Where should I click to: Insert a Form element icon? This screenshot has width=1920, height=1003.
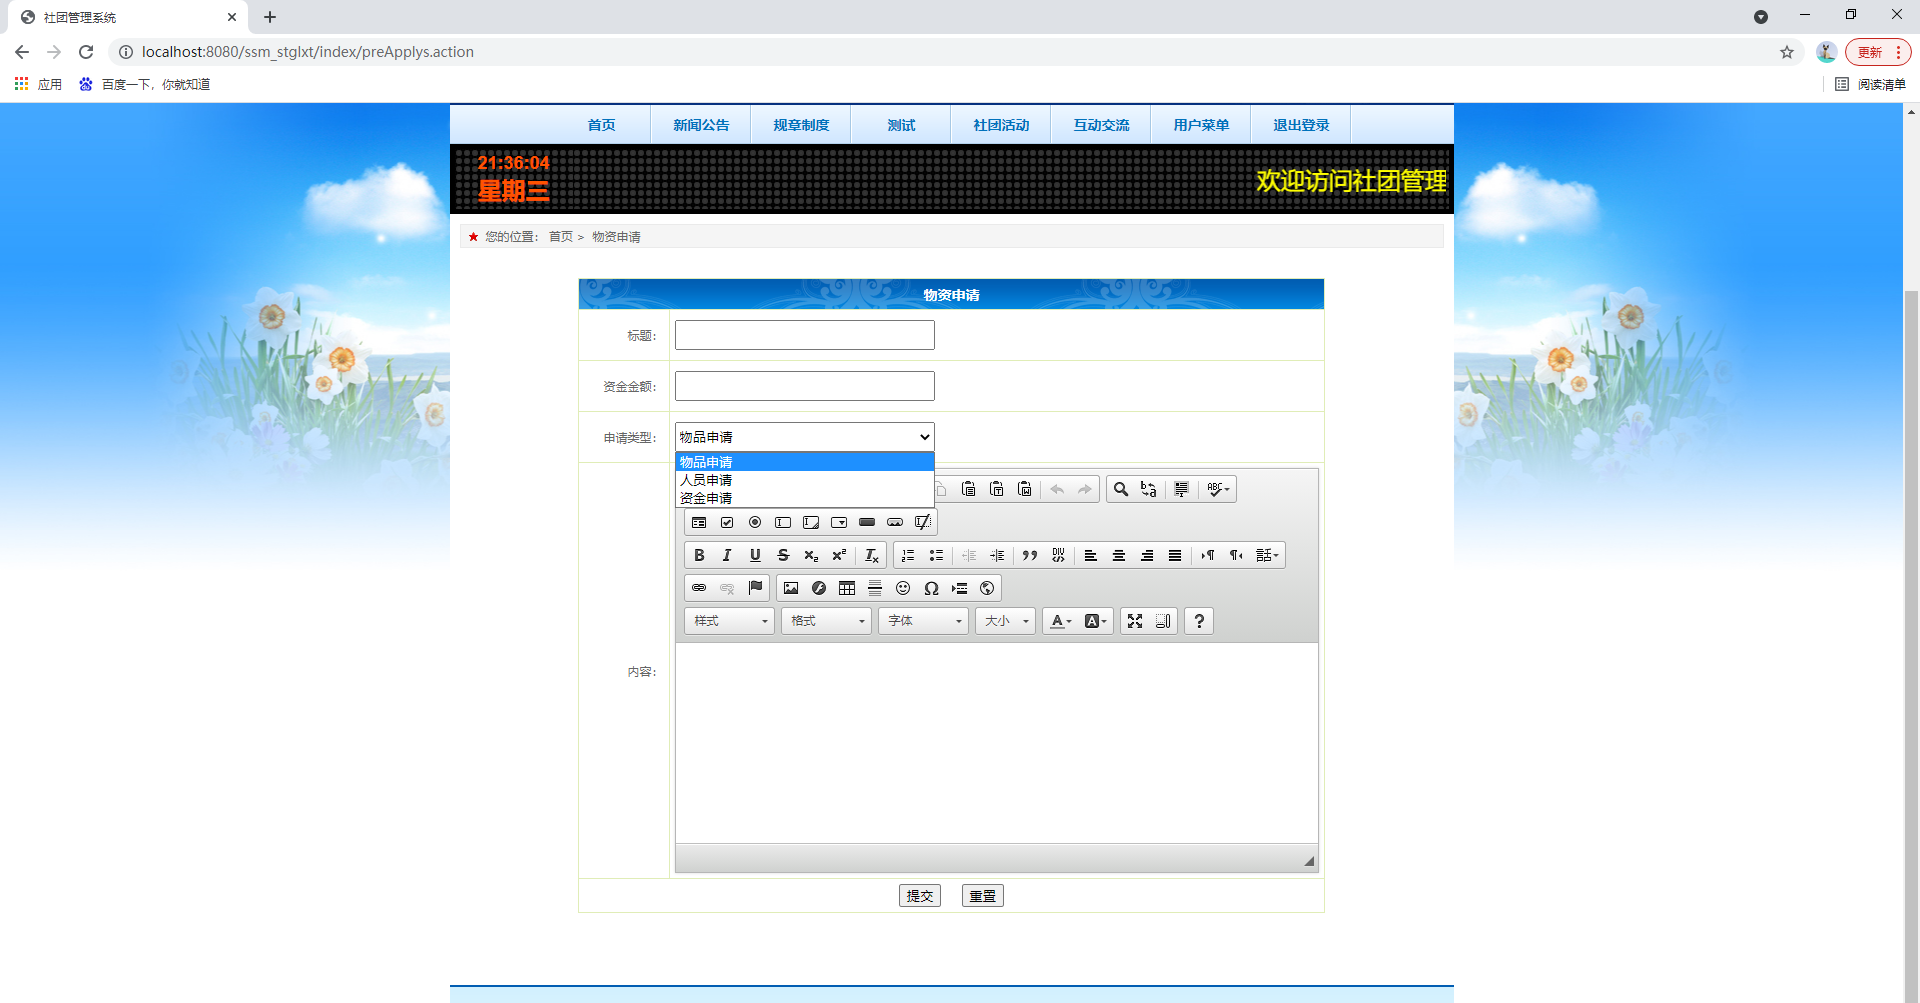tap(699, 522)
